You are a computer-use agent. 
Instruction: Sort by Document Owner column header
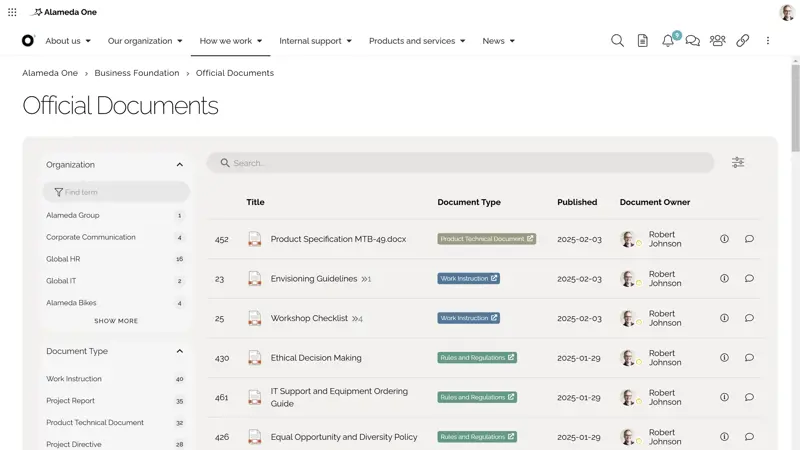pos(655,202)
